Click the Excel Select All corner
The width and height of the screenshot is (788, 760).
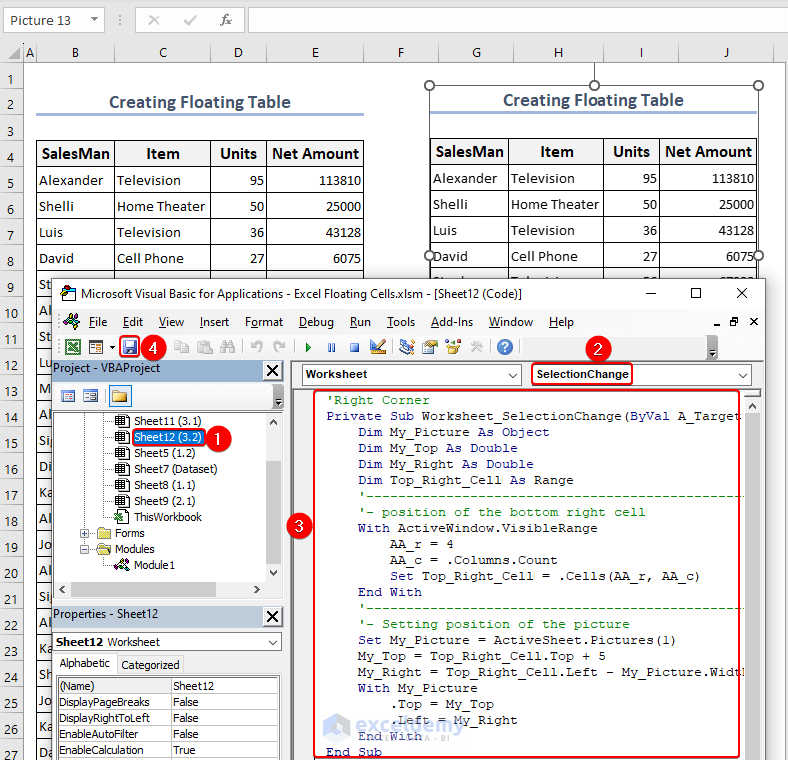click(x=14, y=52)
